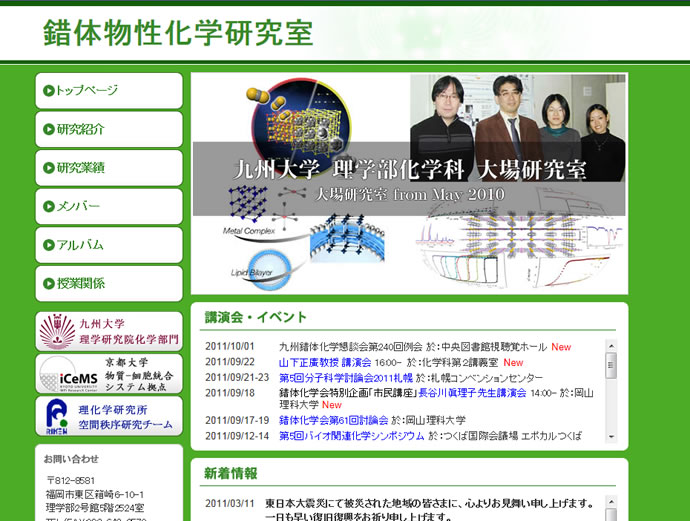The width and height of the screenshot is (690, 521).
Task: Click the 福岡市東区箱崎6-10-1 address line
Action: (95, 494)
